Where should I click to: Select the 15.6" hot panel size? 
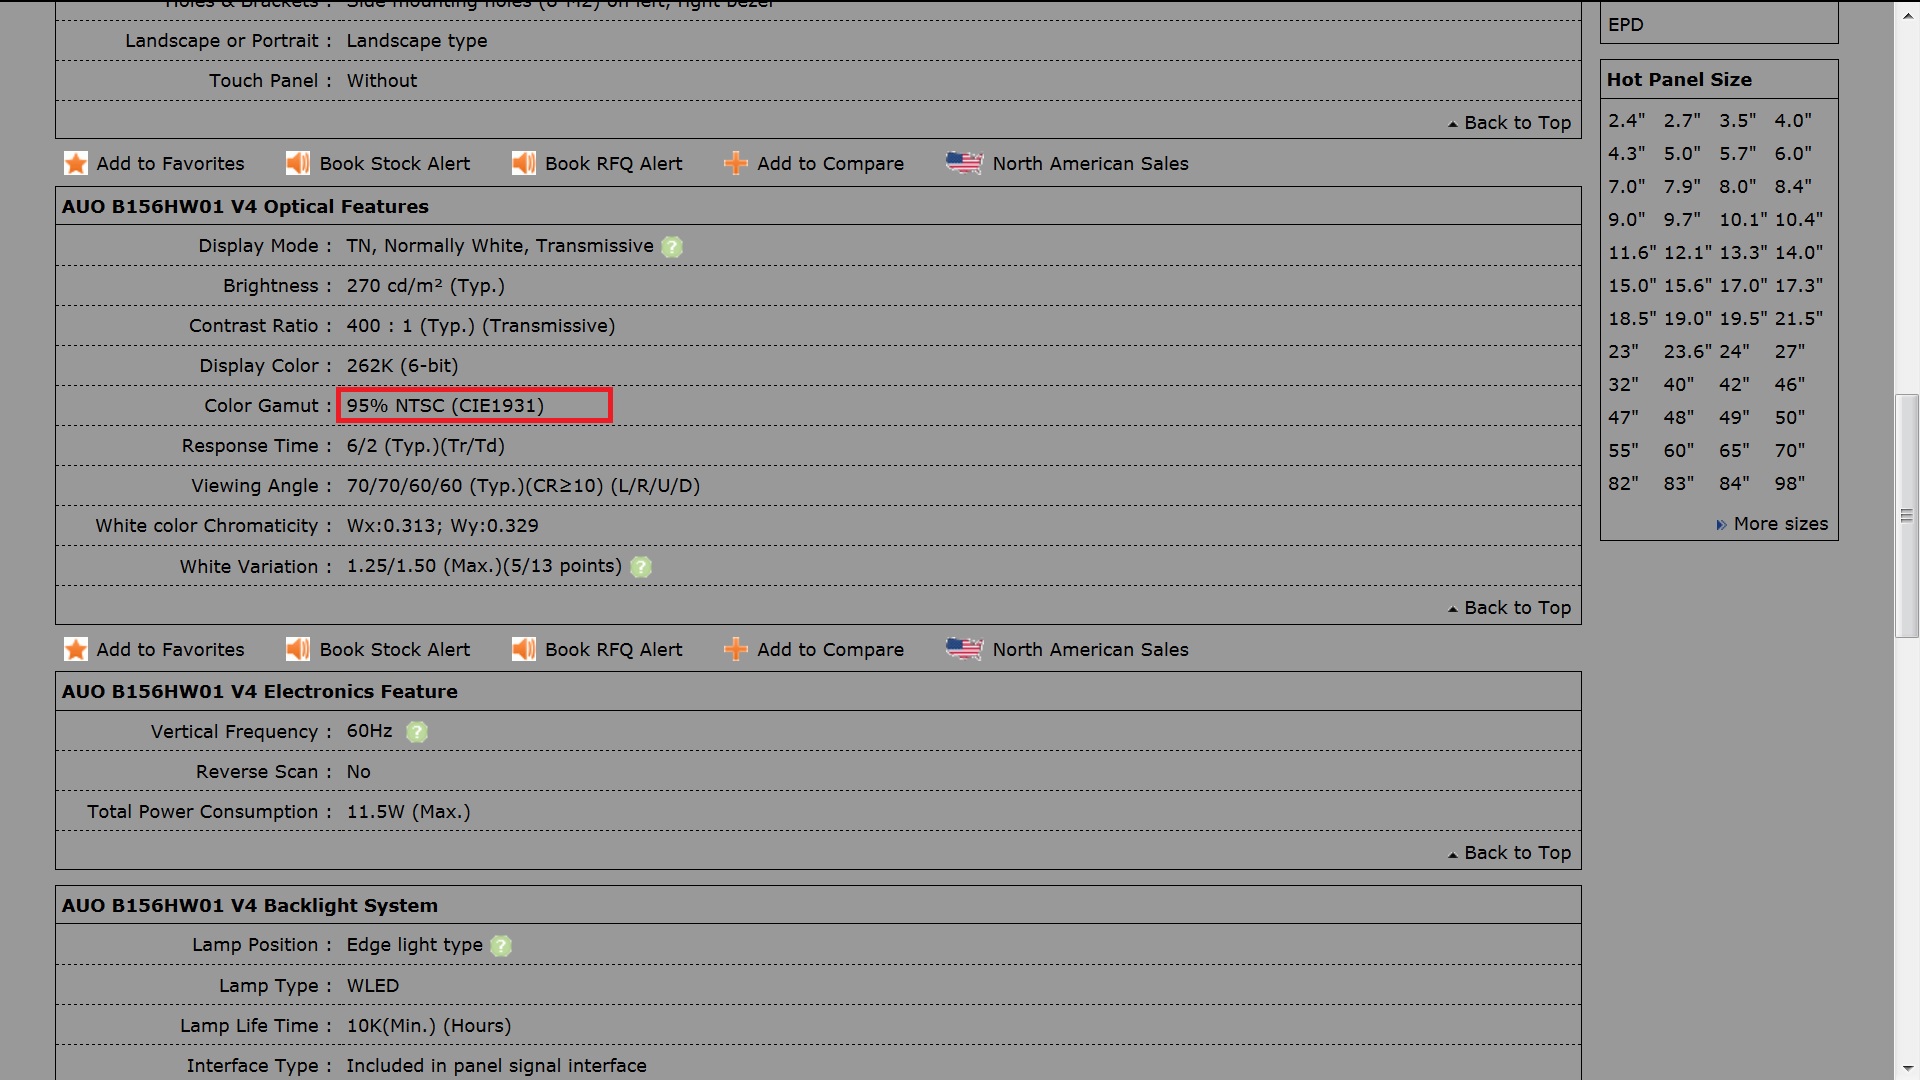(1688, 285)
